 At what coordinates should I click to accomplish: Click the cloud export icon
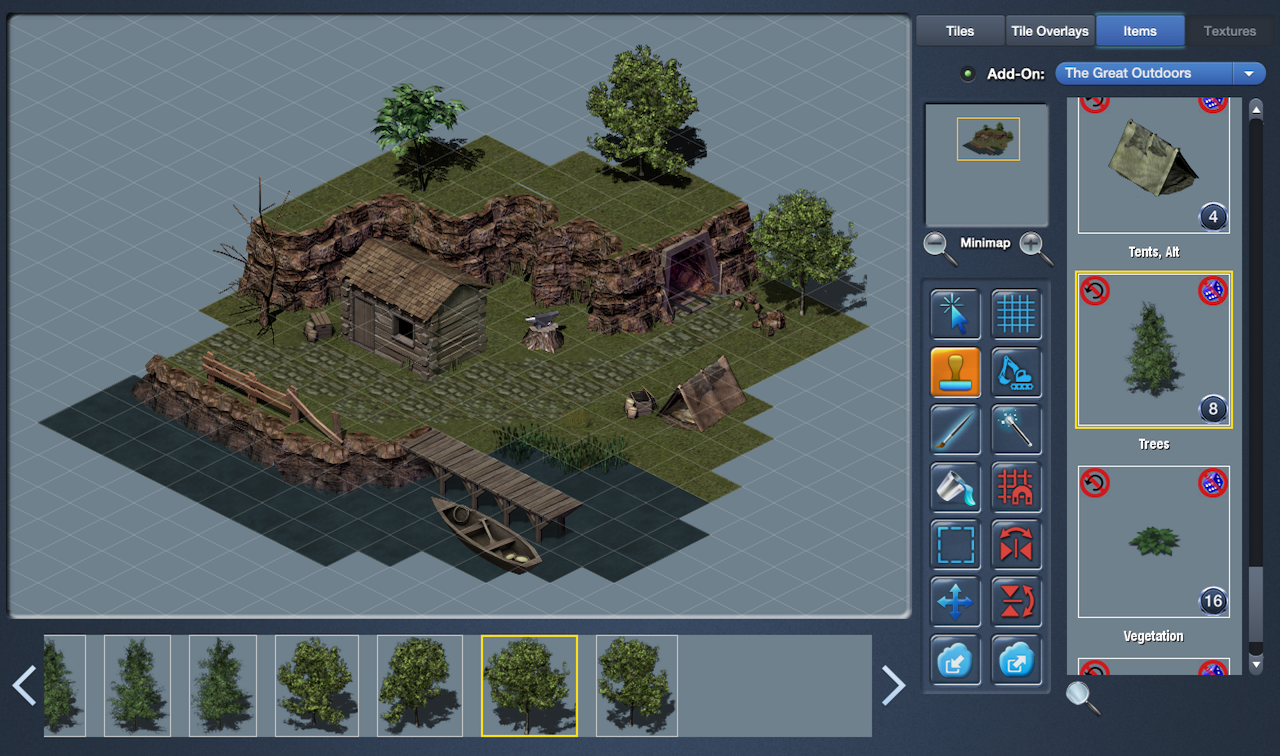click(x=1016, y=659)
